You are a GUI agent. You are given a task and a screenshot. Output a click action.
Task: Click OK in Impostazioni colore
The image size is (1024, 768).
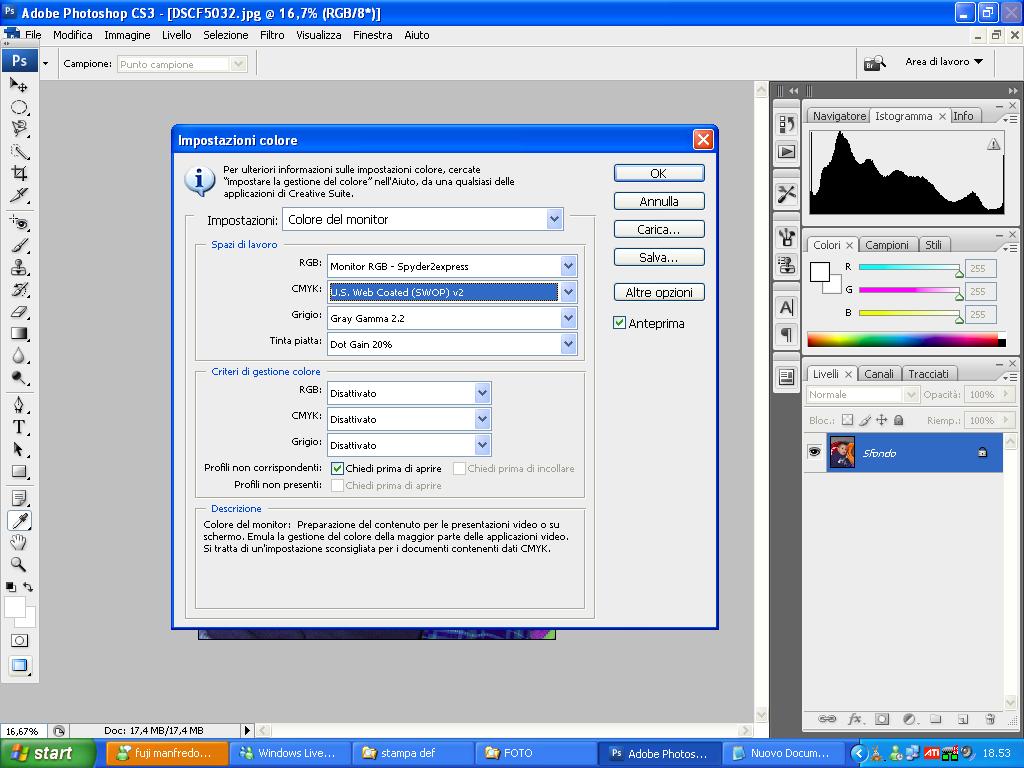(x=659, y=173)
